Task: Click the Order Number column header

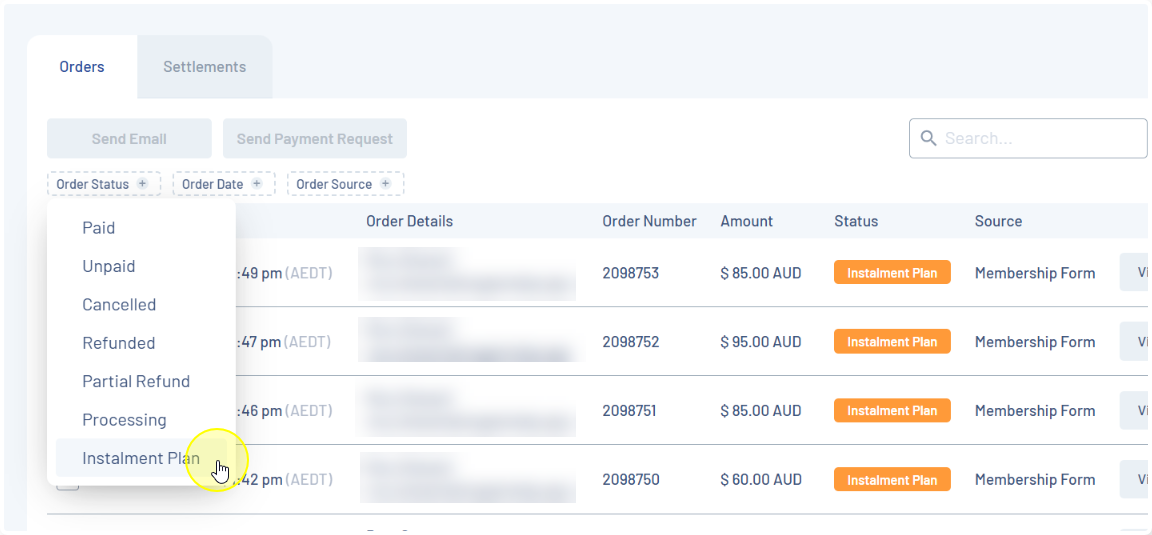Action: [649, 221]
